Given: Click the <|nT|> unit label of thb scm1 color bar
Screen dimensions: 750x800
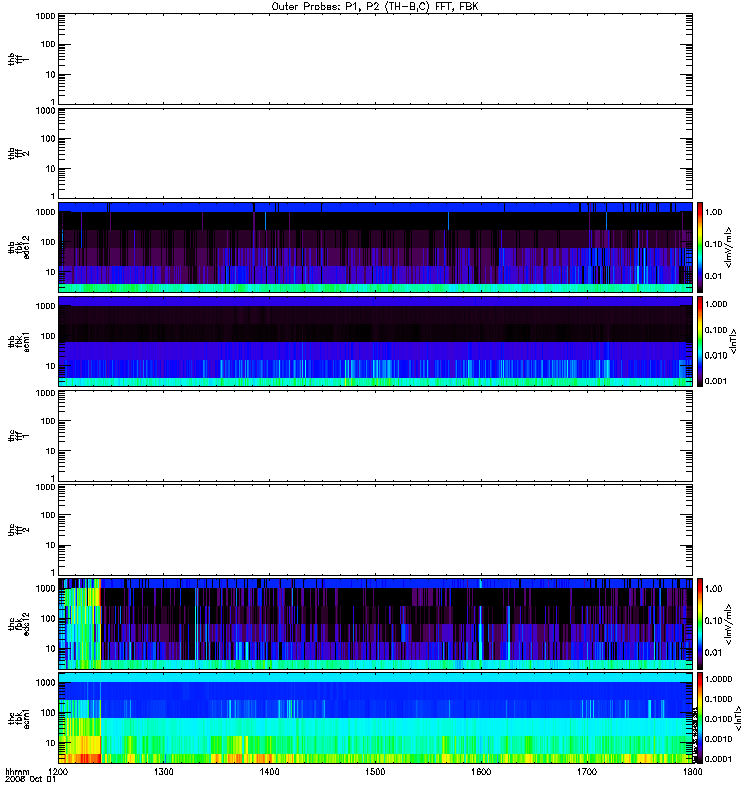Looking at the screenshot, I should click(734, 341).
